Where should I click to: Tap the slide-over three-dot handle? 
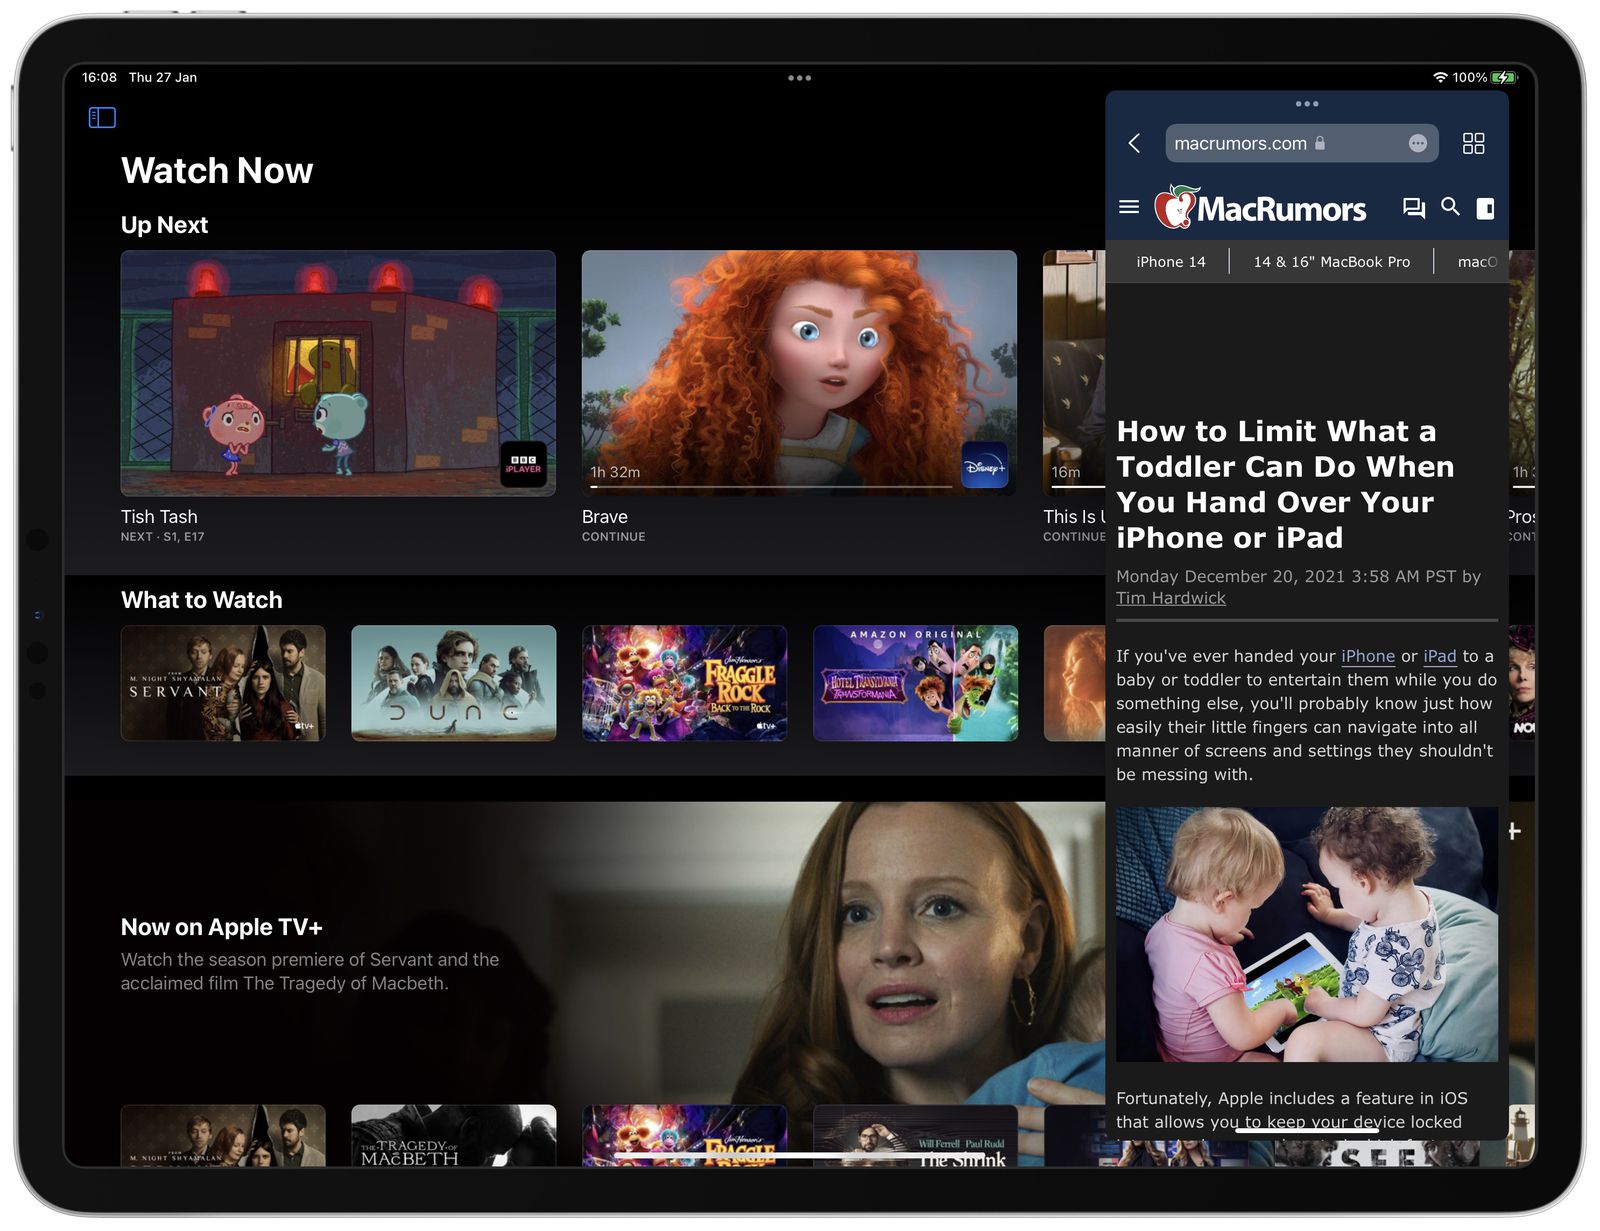(1306, 103)
